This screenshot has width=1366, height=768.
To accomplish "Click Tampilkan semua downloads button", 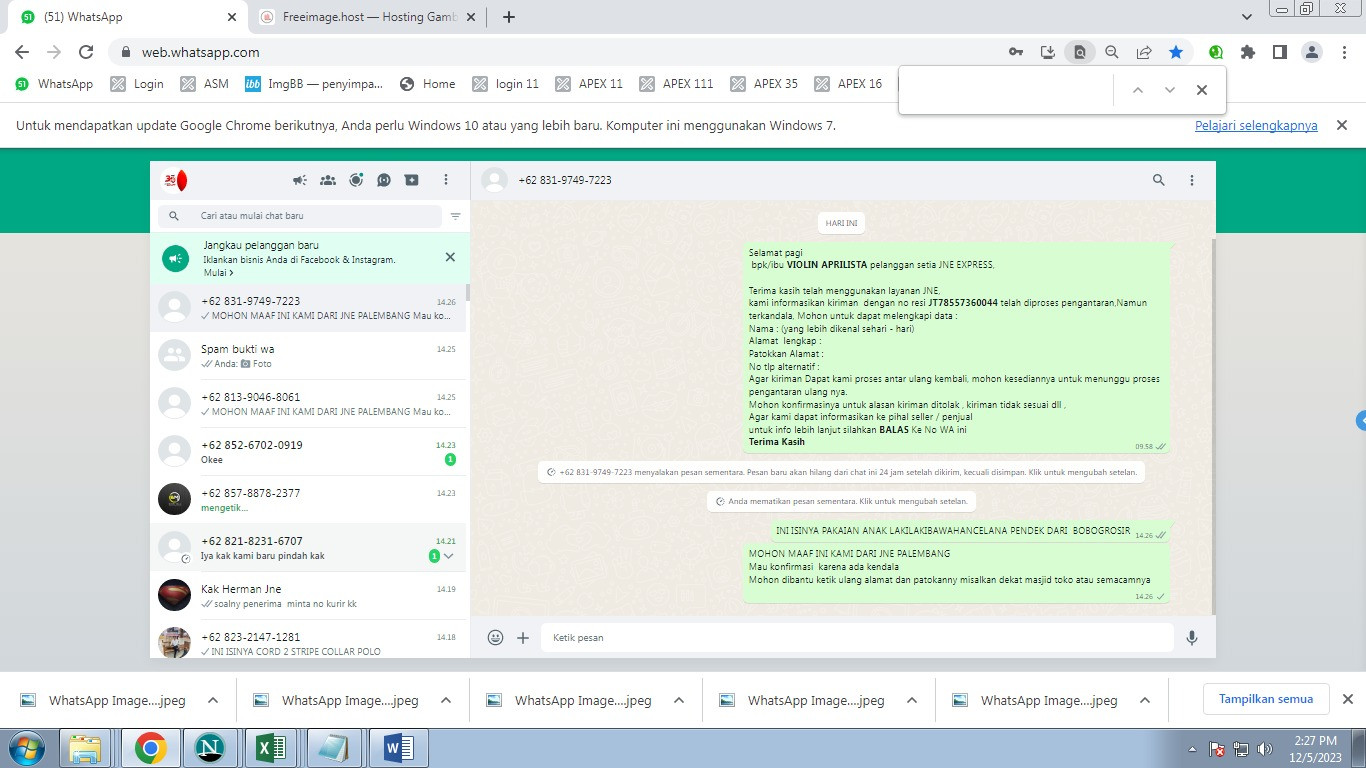I will pyautogui.click(x=1266, y=699).
